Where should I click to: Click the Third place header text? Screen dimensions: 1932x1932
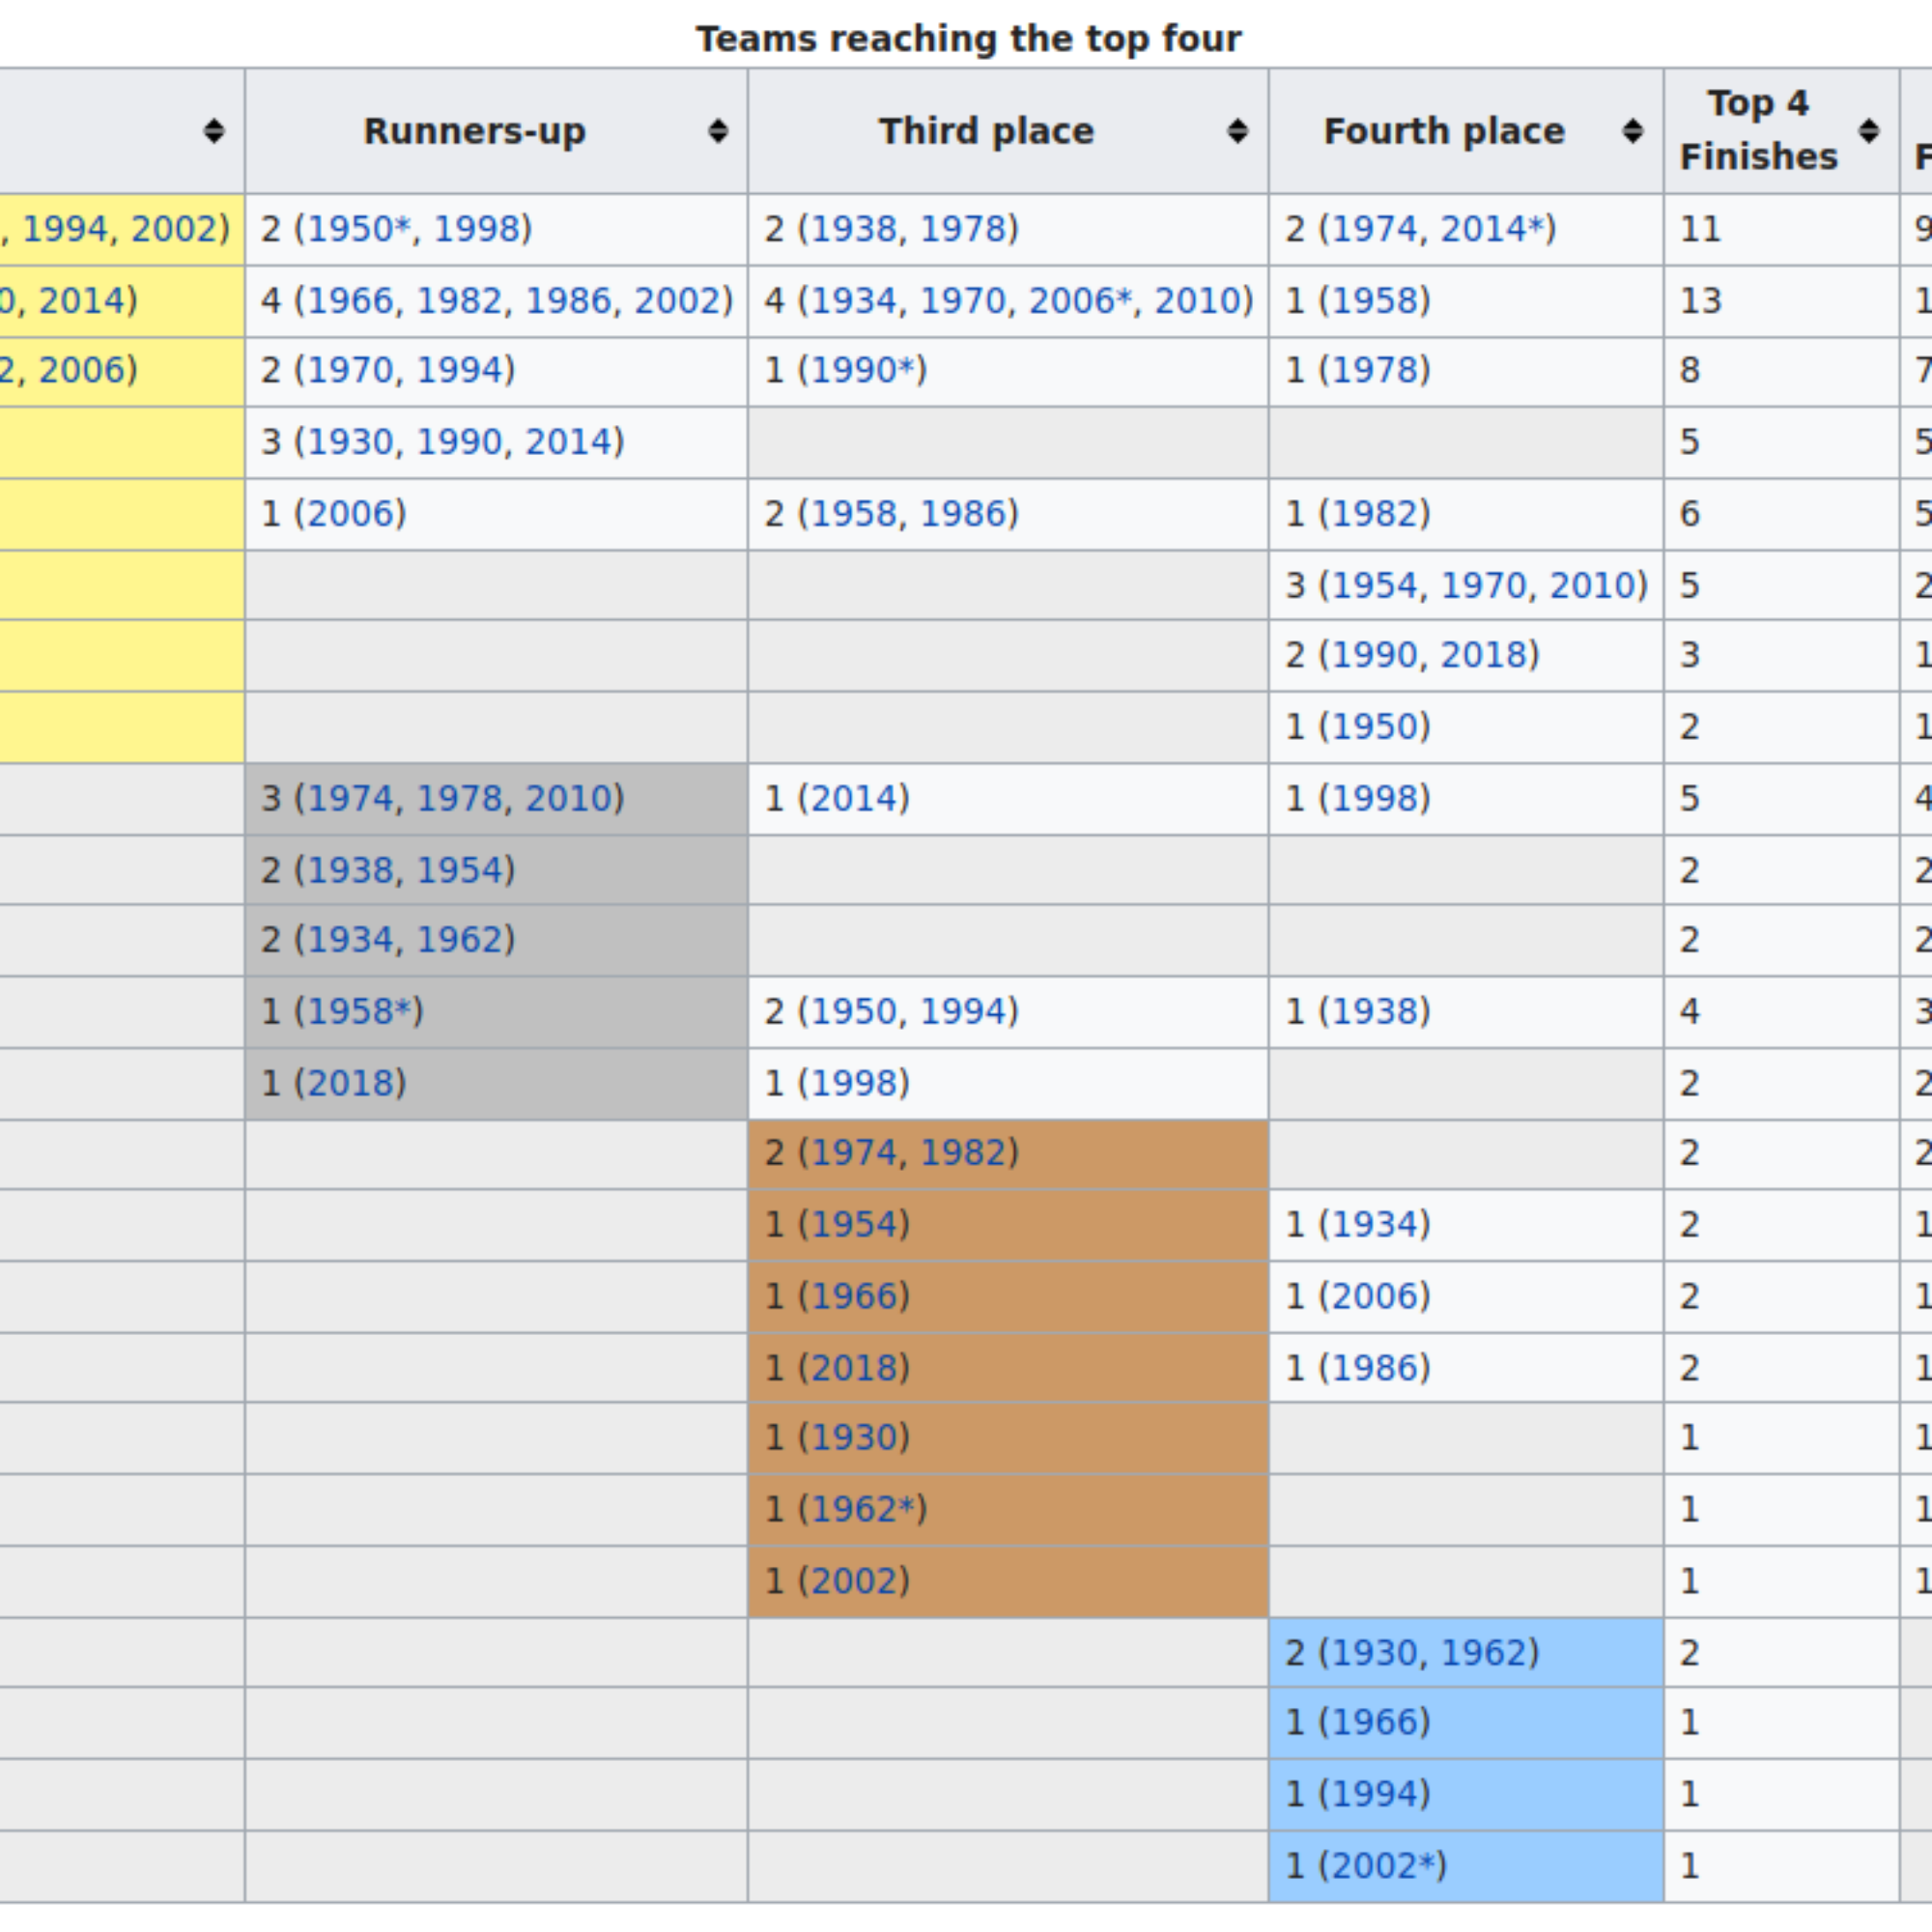click(986, 131)
